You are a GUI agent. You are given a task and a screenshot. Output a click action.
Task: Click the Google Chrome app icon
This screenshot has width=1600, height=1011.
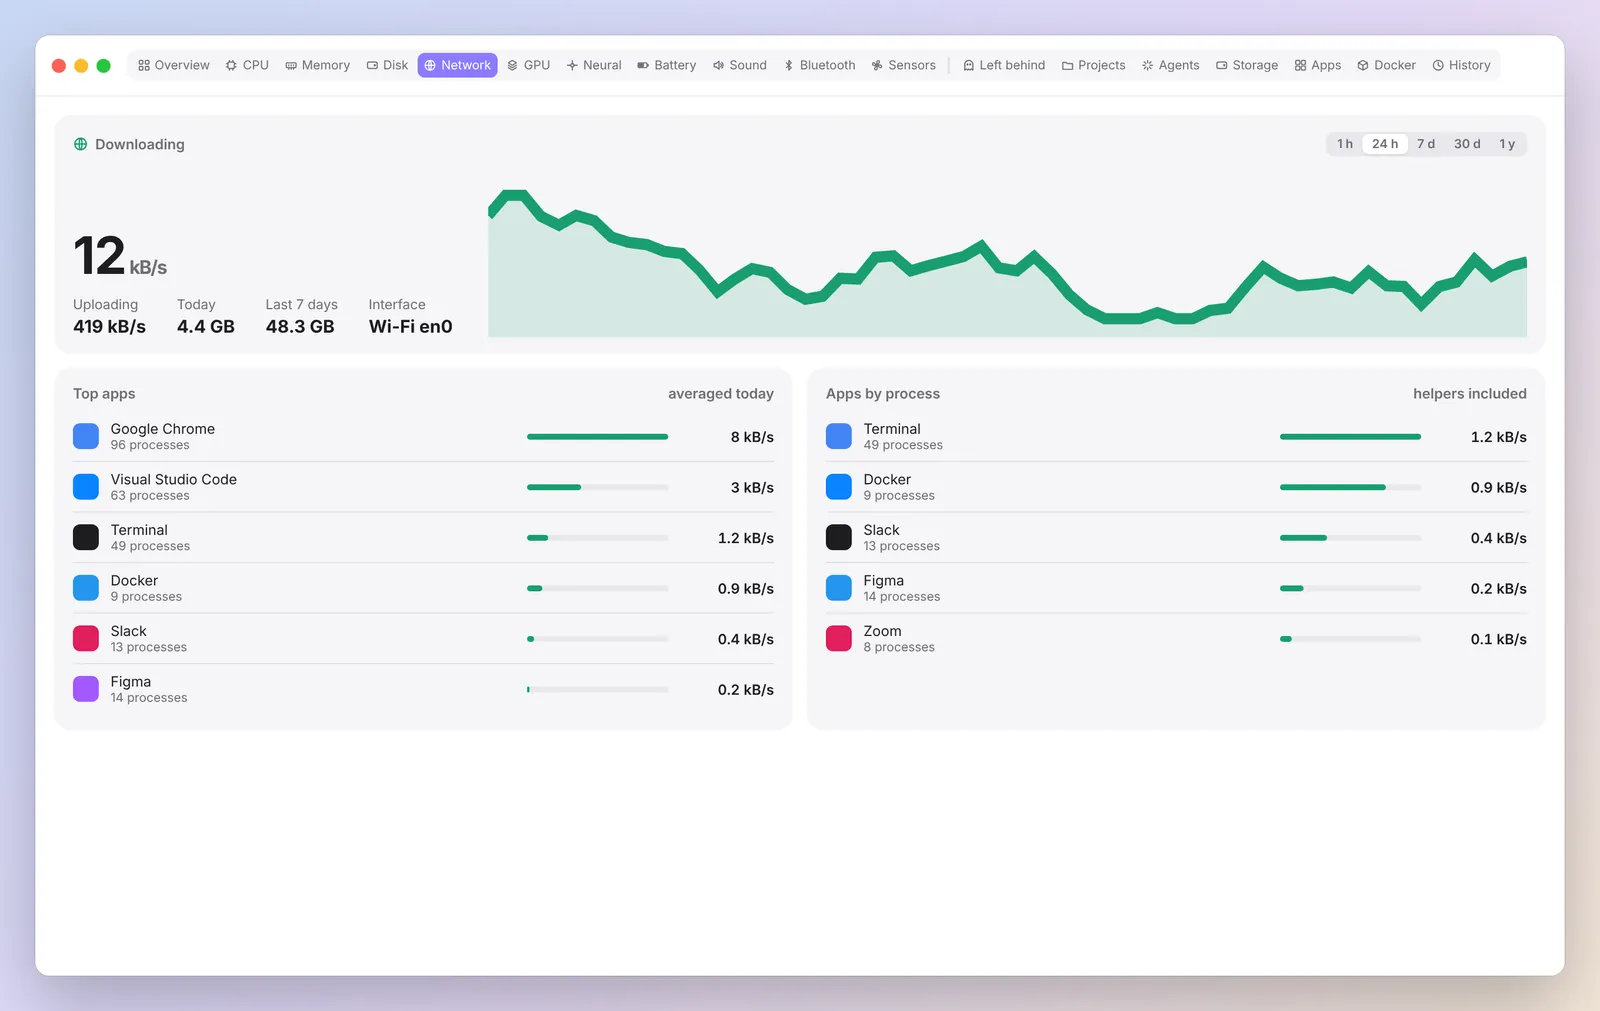(86, 436)
